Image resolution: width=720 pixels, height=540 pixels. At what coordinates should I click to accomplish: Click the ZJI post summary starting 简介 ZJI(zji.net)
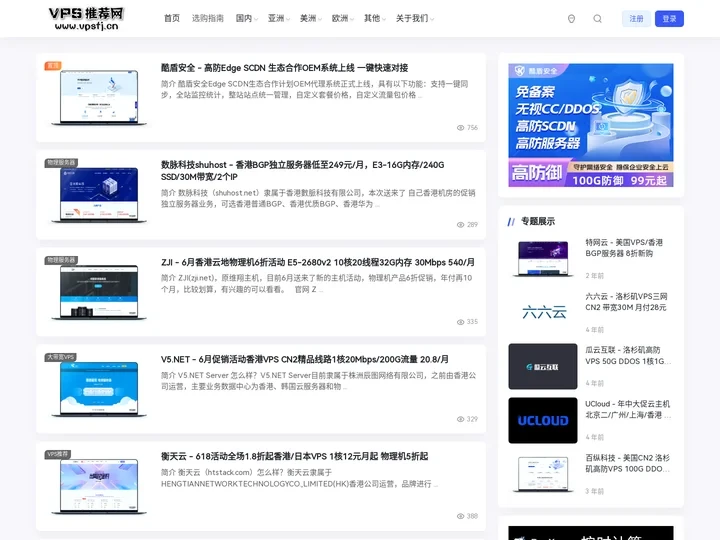click(x=316, y=284)
